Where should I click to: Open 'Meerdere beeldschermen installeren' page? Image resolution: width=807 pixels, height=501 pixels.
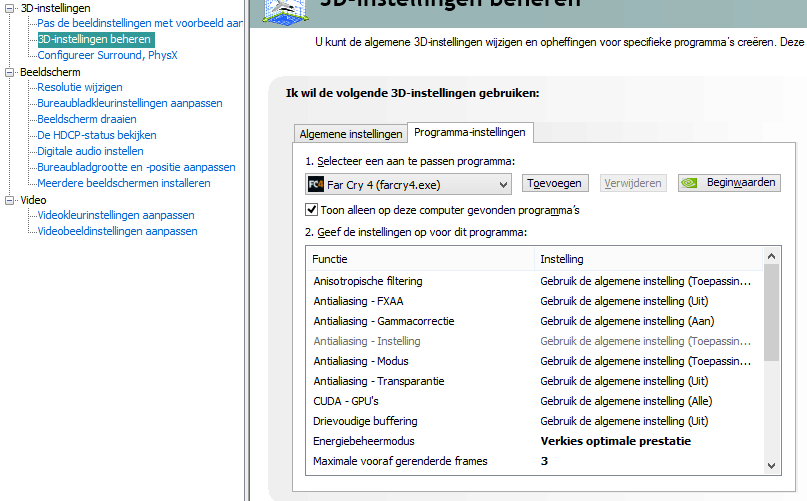point(124,183)
